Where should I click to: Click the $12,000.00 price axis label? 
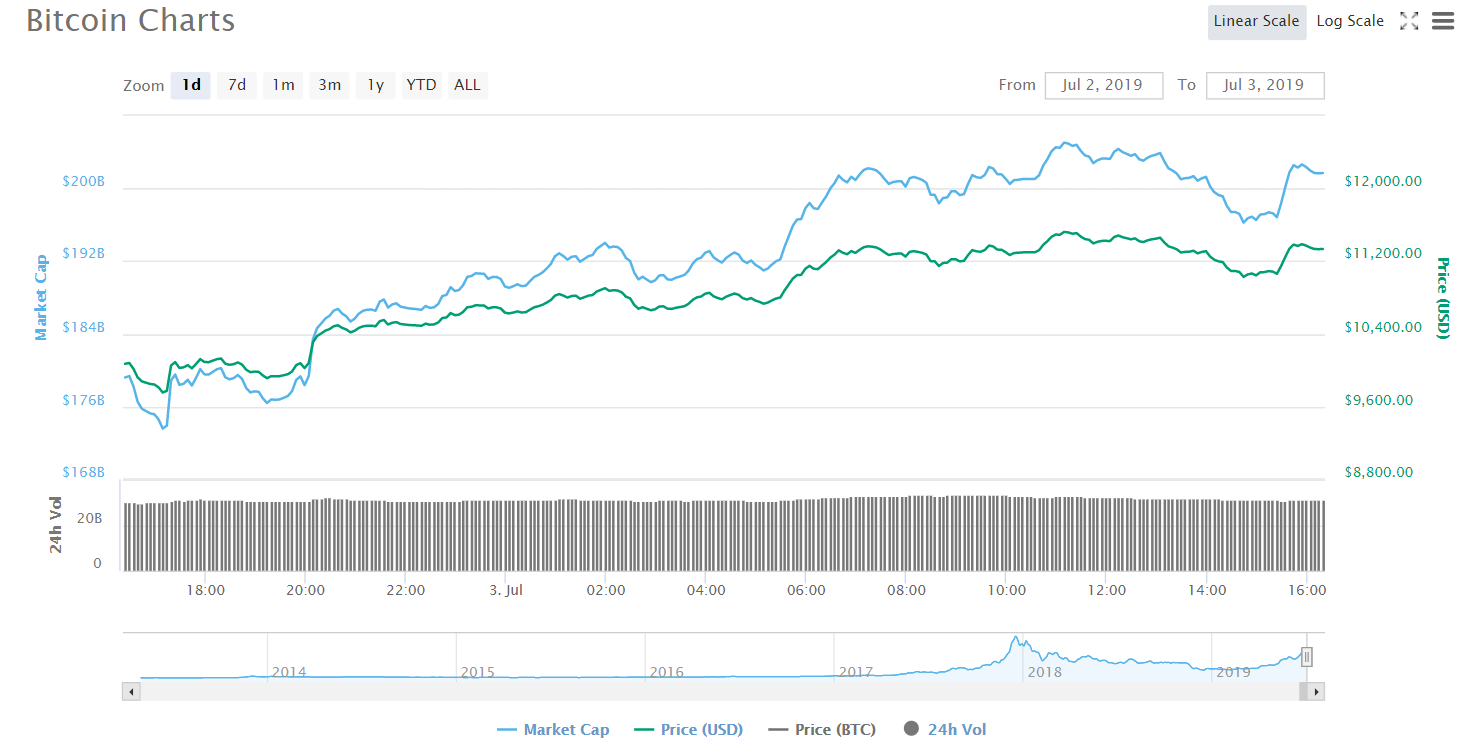(x=1383, y=181)
